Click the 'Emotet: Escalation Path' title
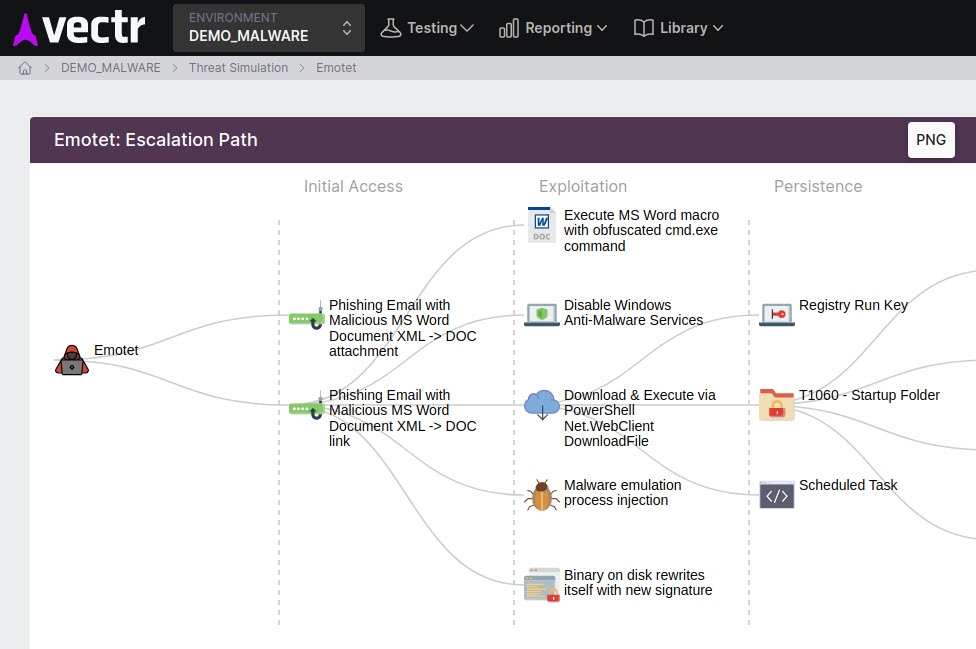Screen dimensions: 976x649 (x=156, y=140)
